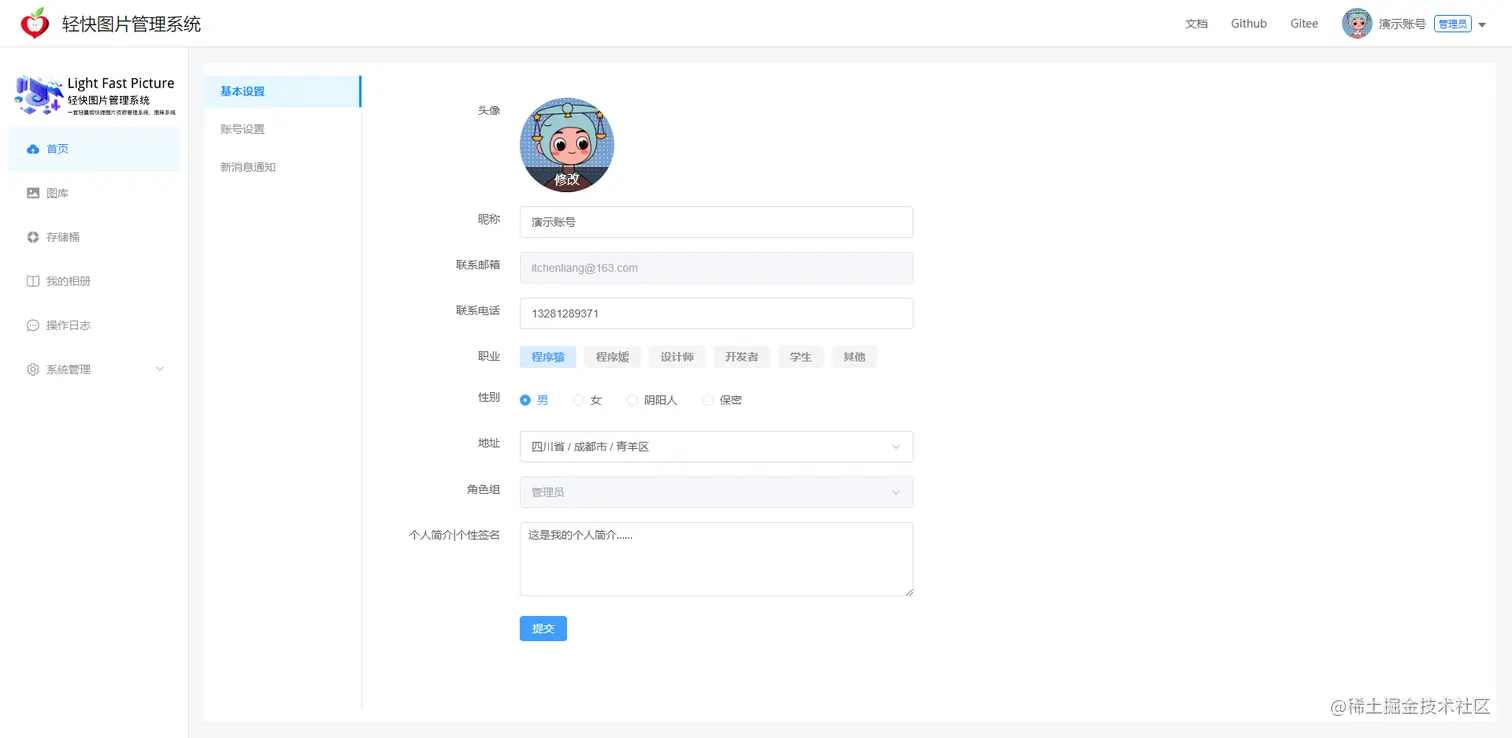Open 我的相册 menu item

94,281
